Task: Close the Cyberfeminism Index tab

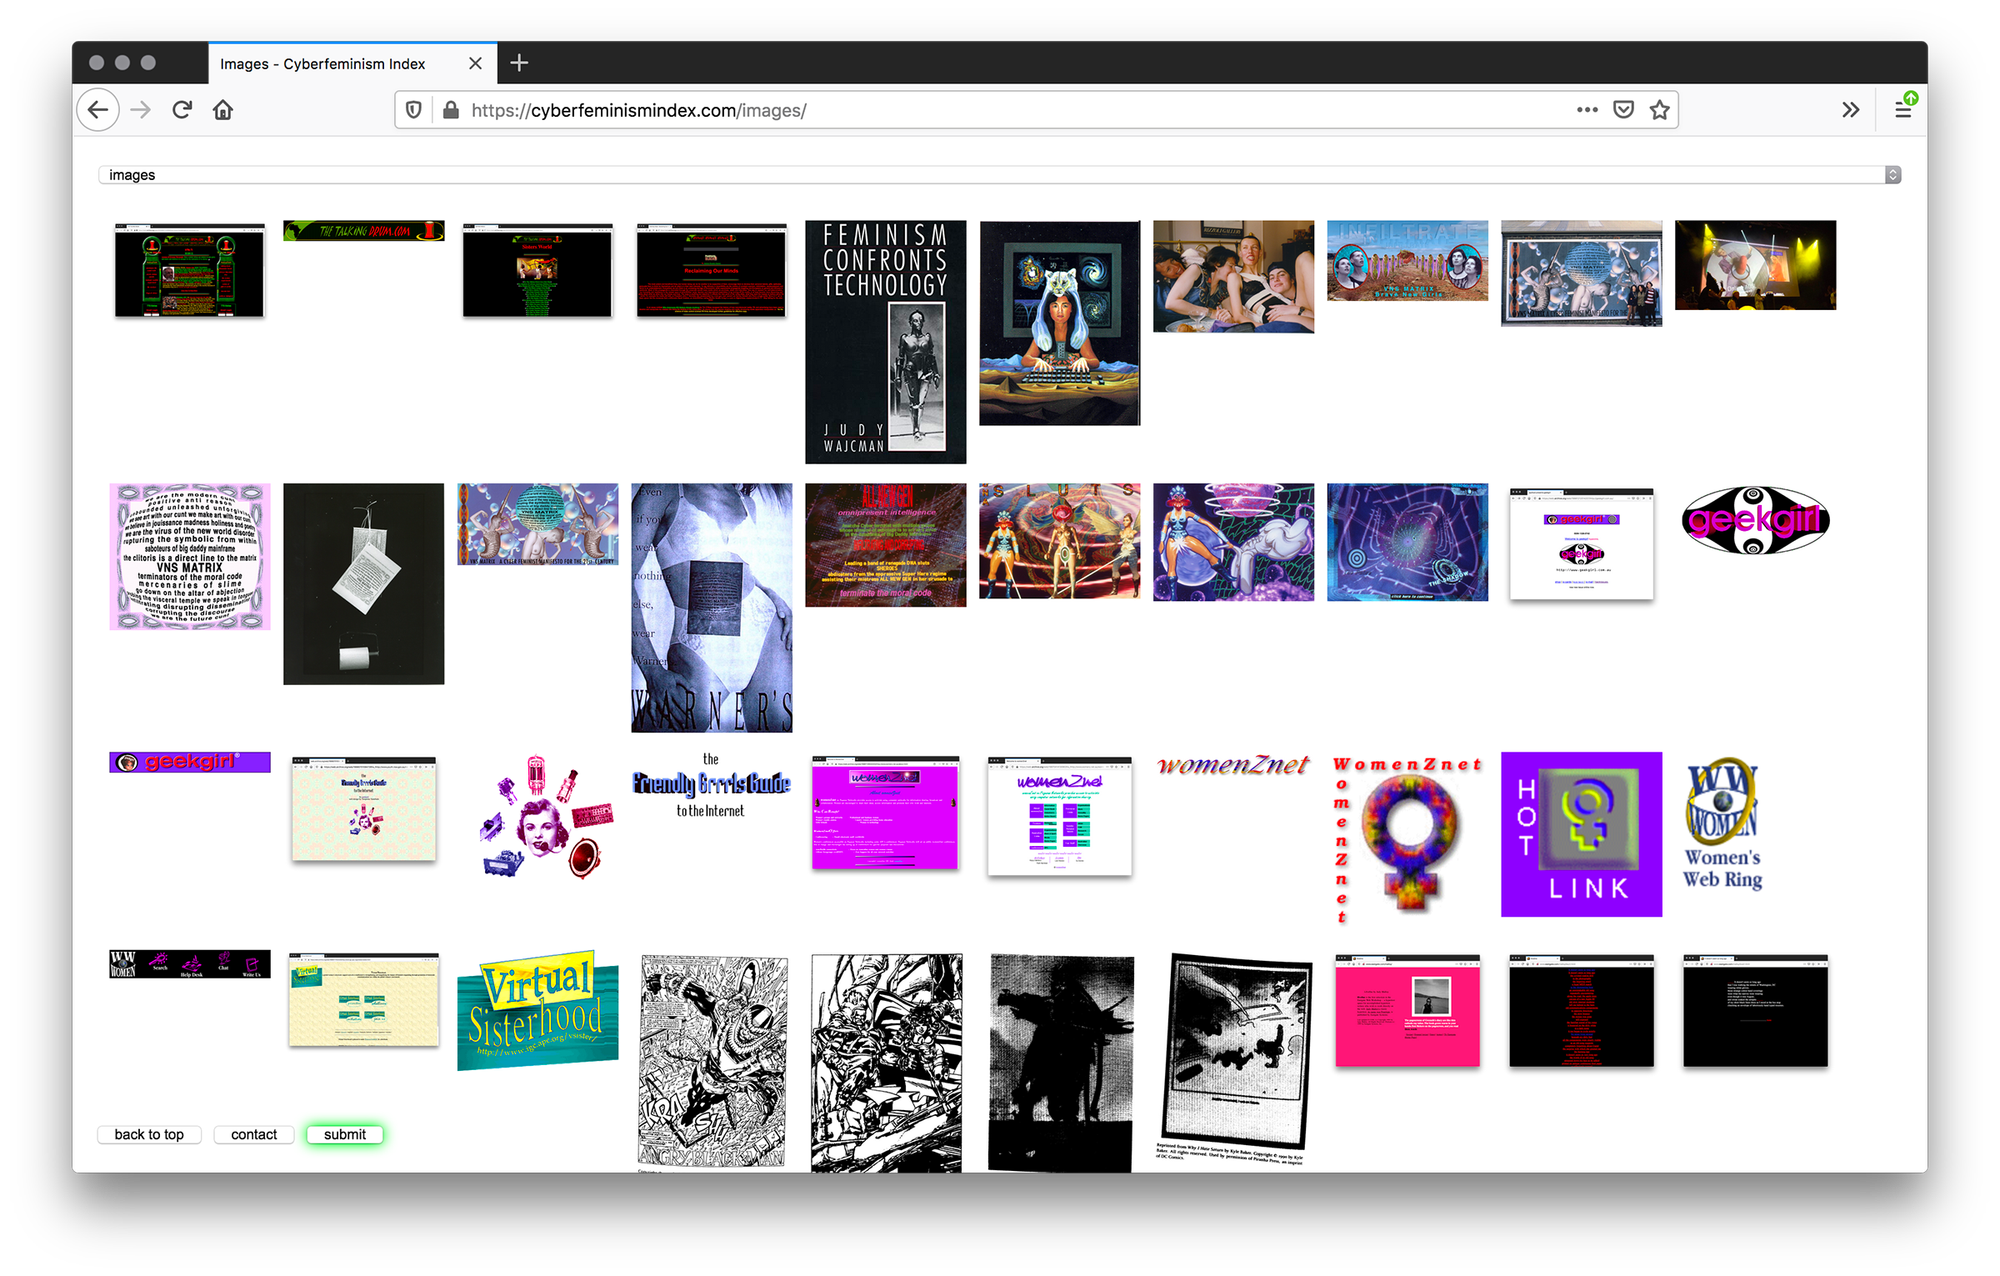Action: tap(475, 63)
